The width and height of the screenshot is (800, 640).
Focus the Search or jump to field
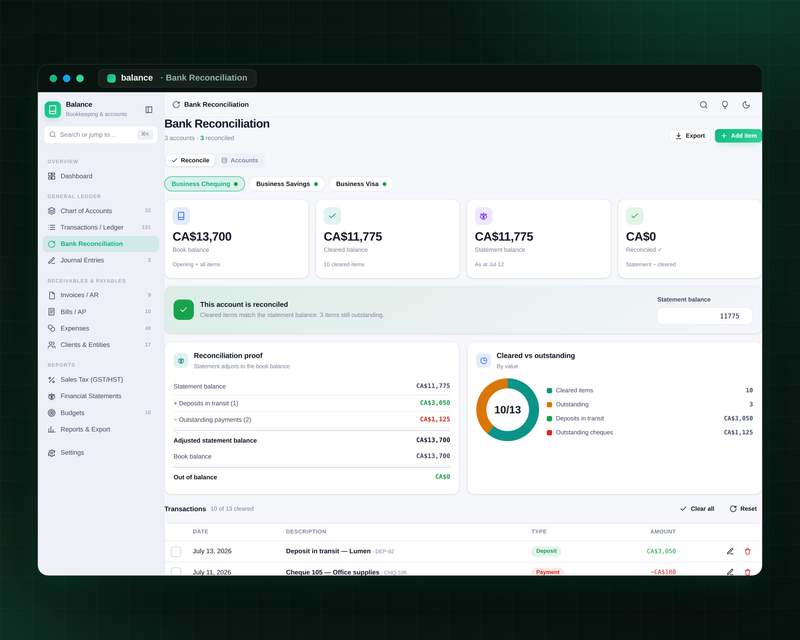coord(101,135)
